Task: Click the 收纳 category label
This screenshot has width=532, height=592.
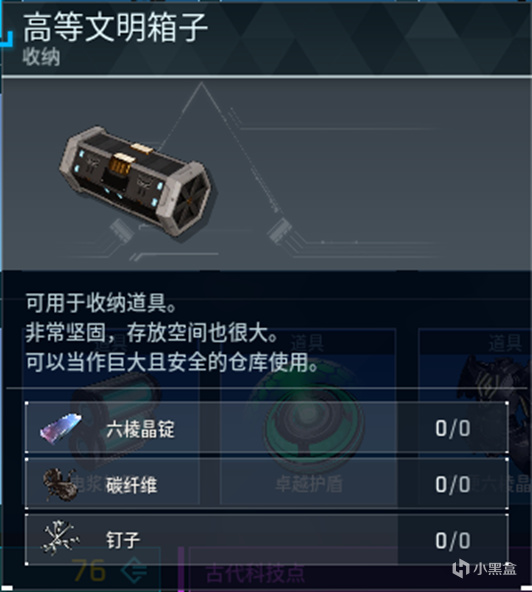Action: click(x=41, y=58)
